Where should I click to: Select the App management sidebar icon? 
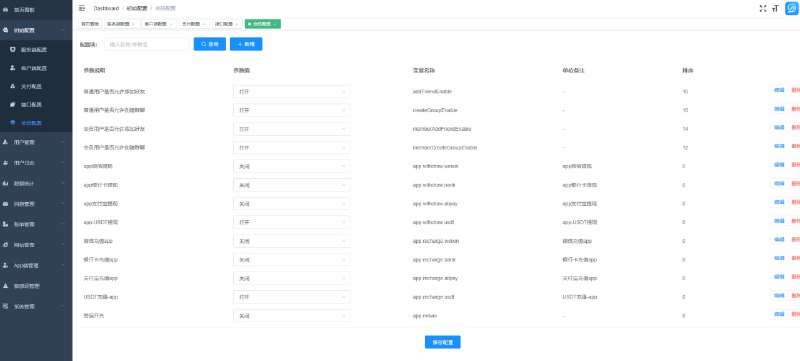tap(5, 265)
